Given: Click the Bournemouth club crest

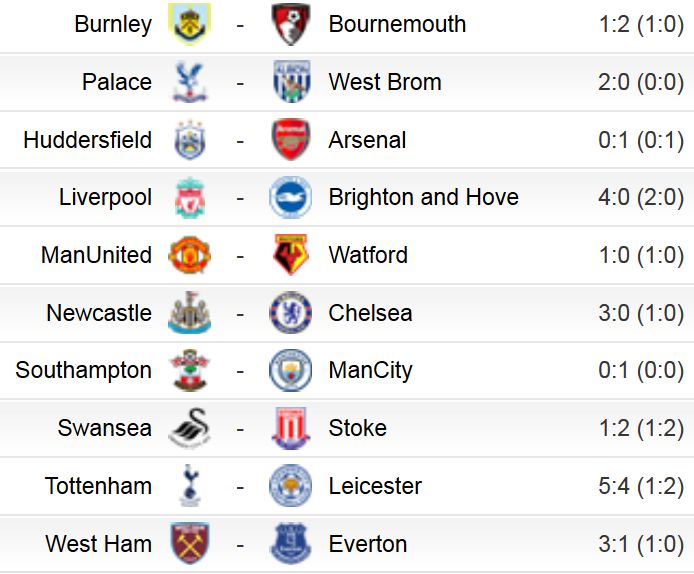Looking at the screenshot, I should (x=291, y=24).
